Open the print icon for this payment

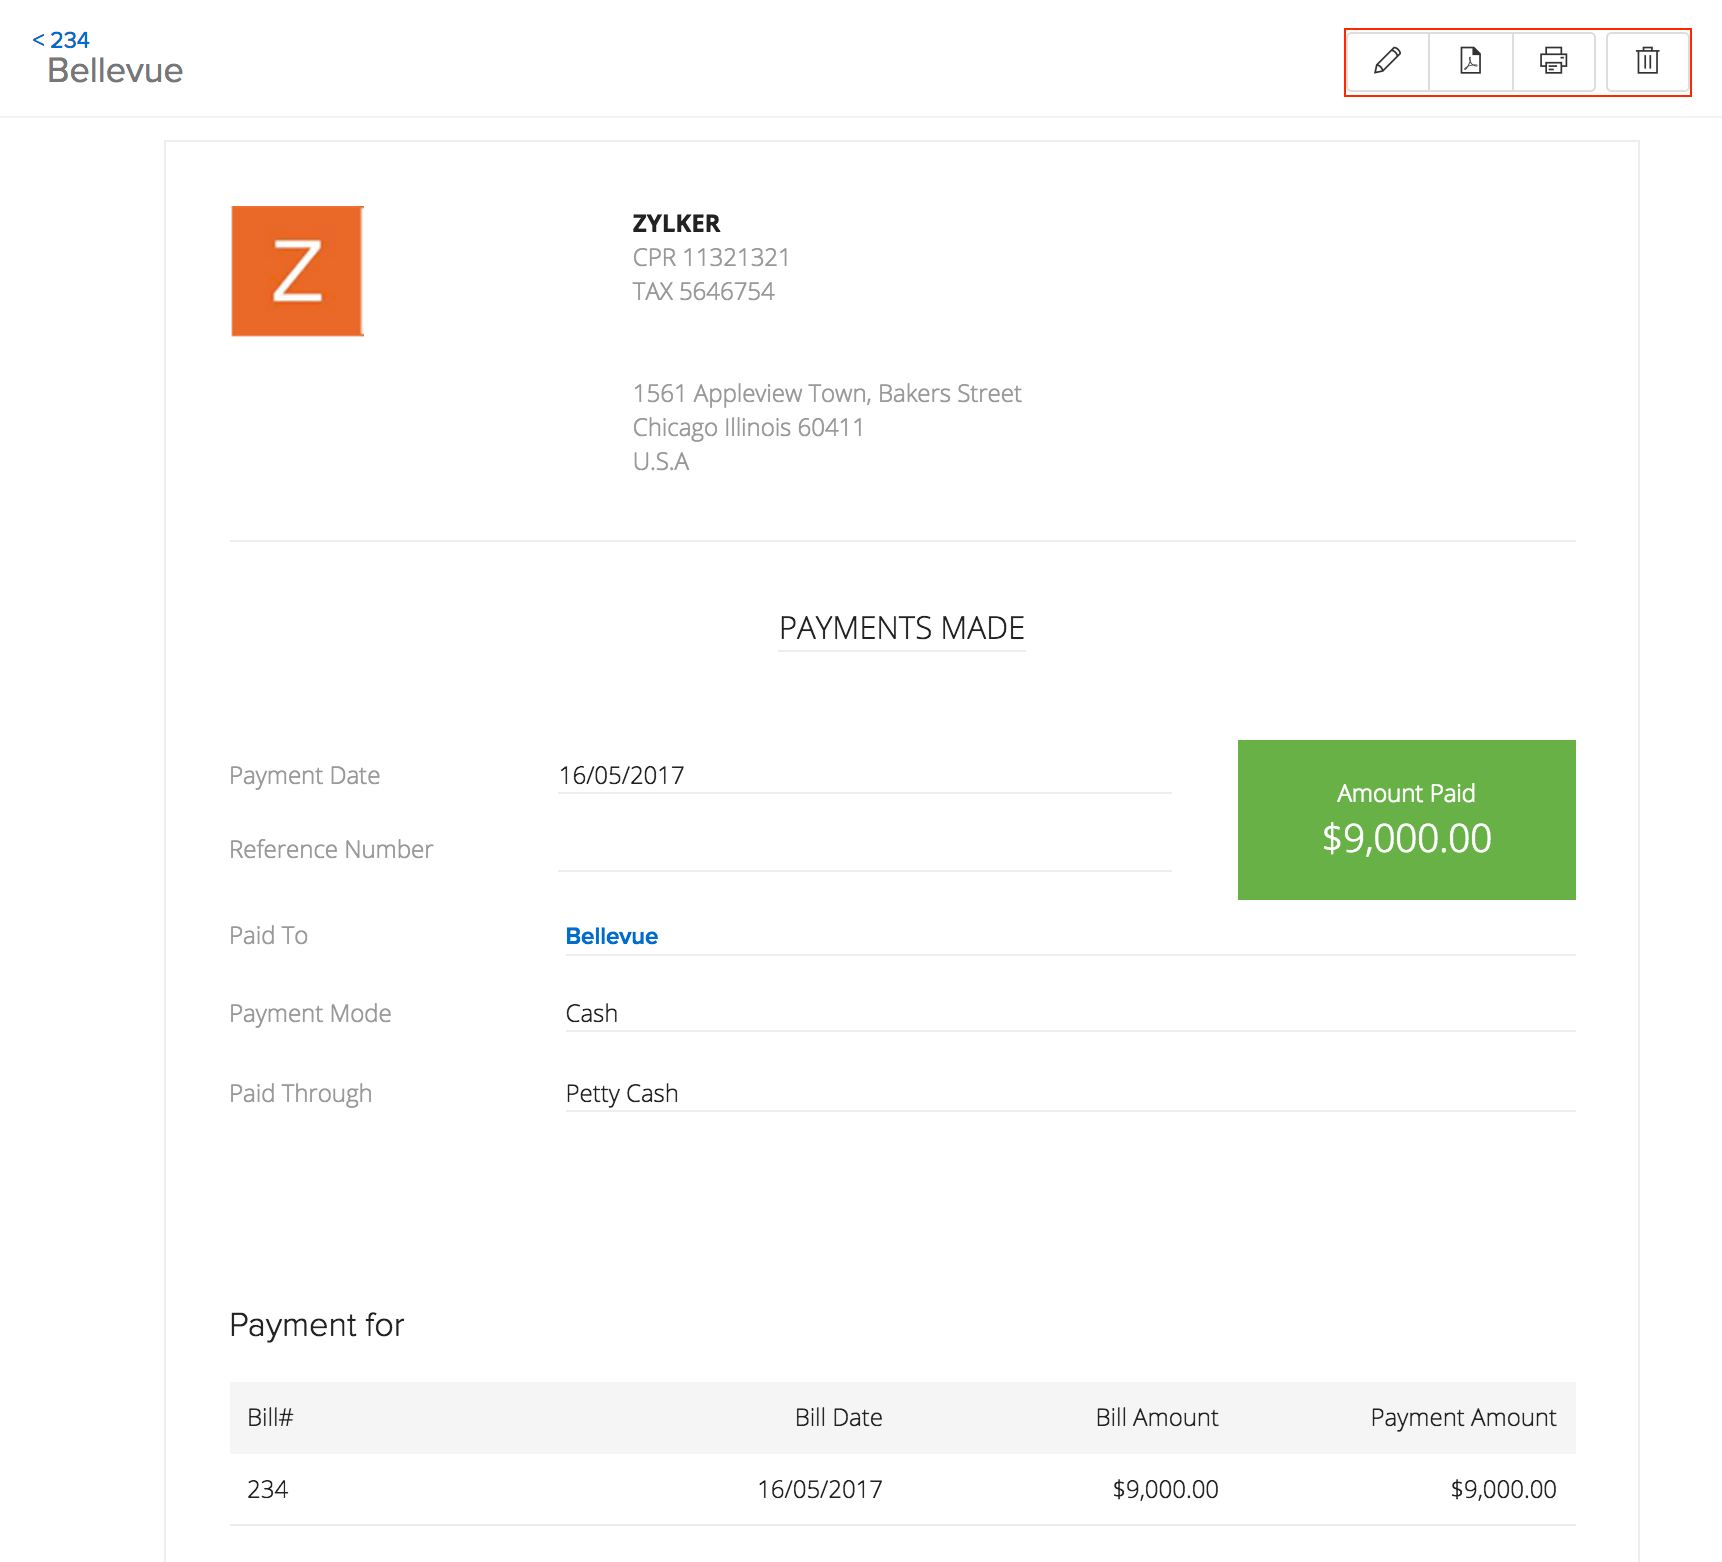pyautogui.click(x=1553, y=62)
